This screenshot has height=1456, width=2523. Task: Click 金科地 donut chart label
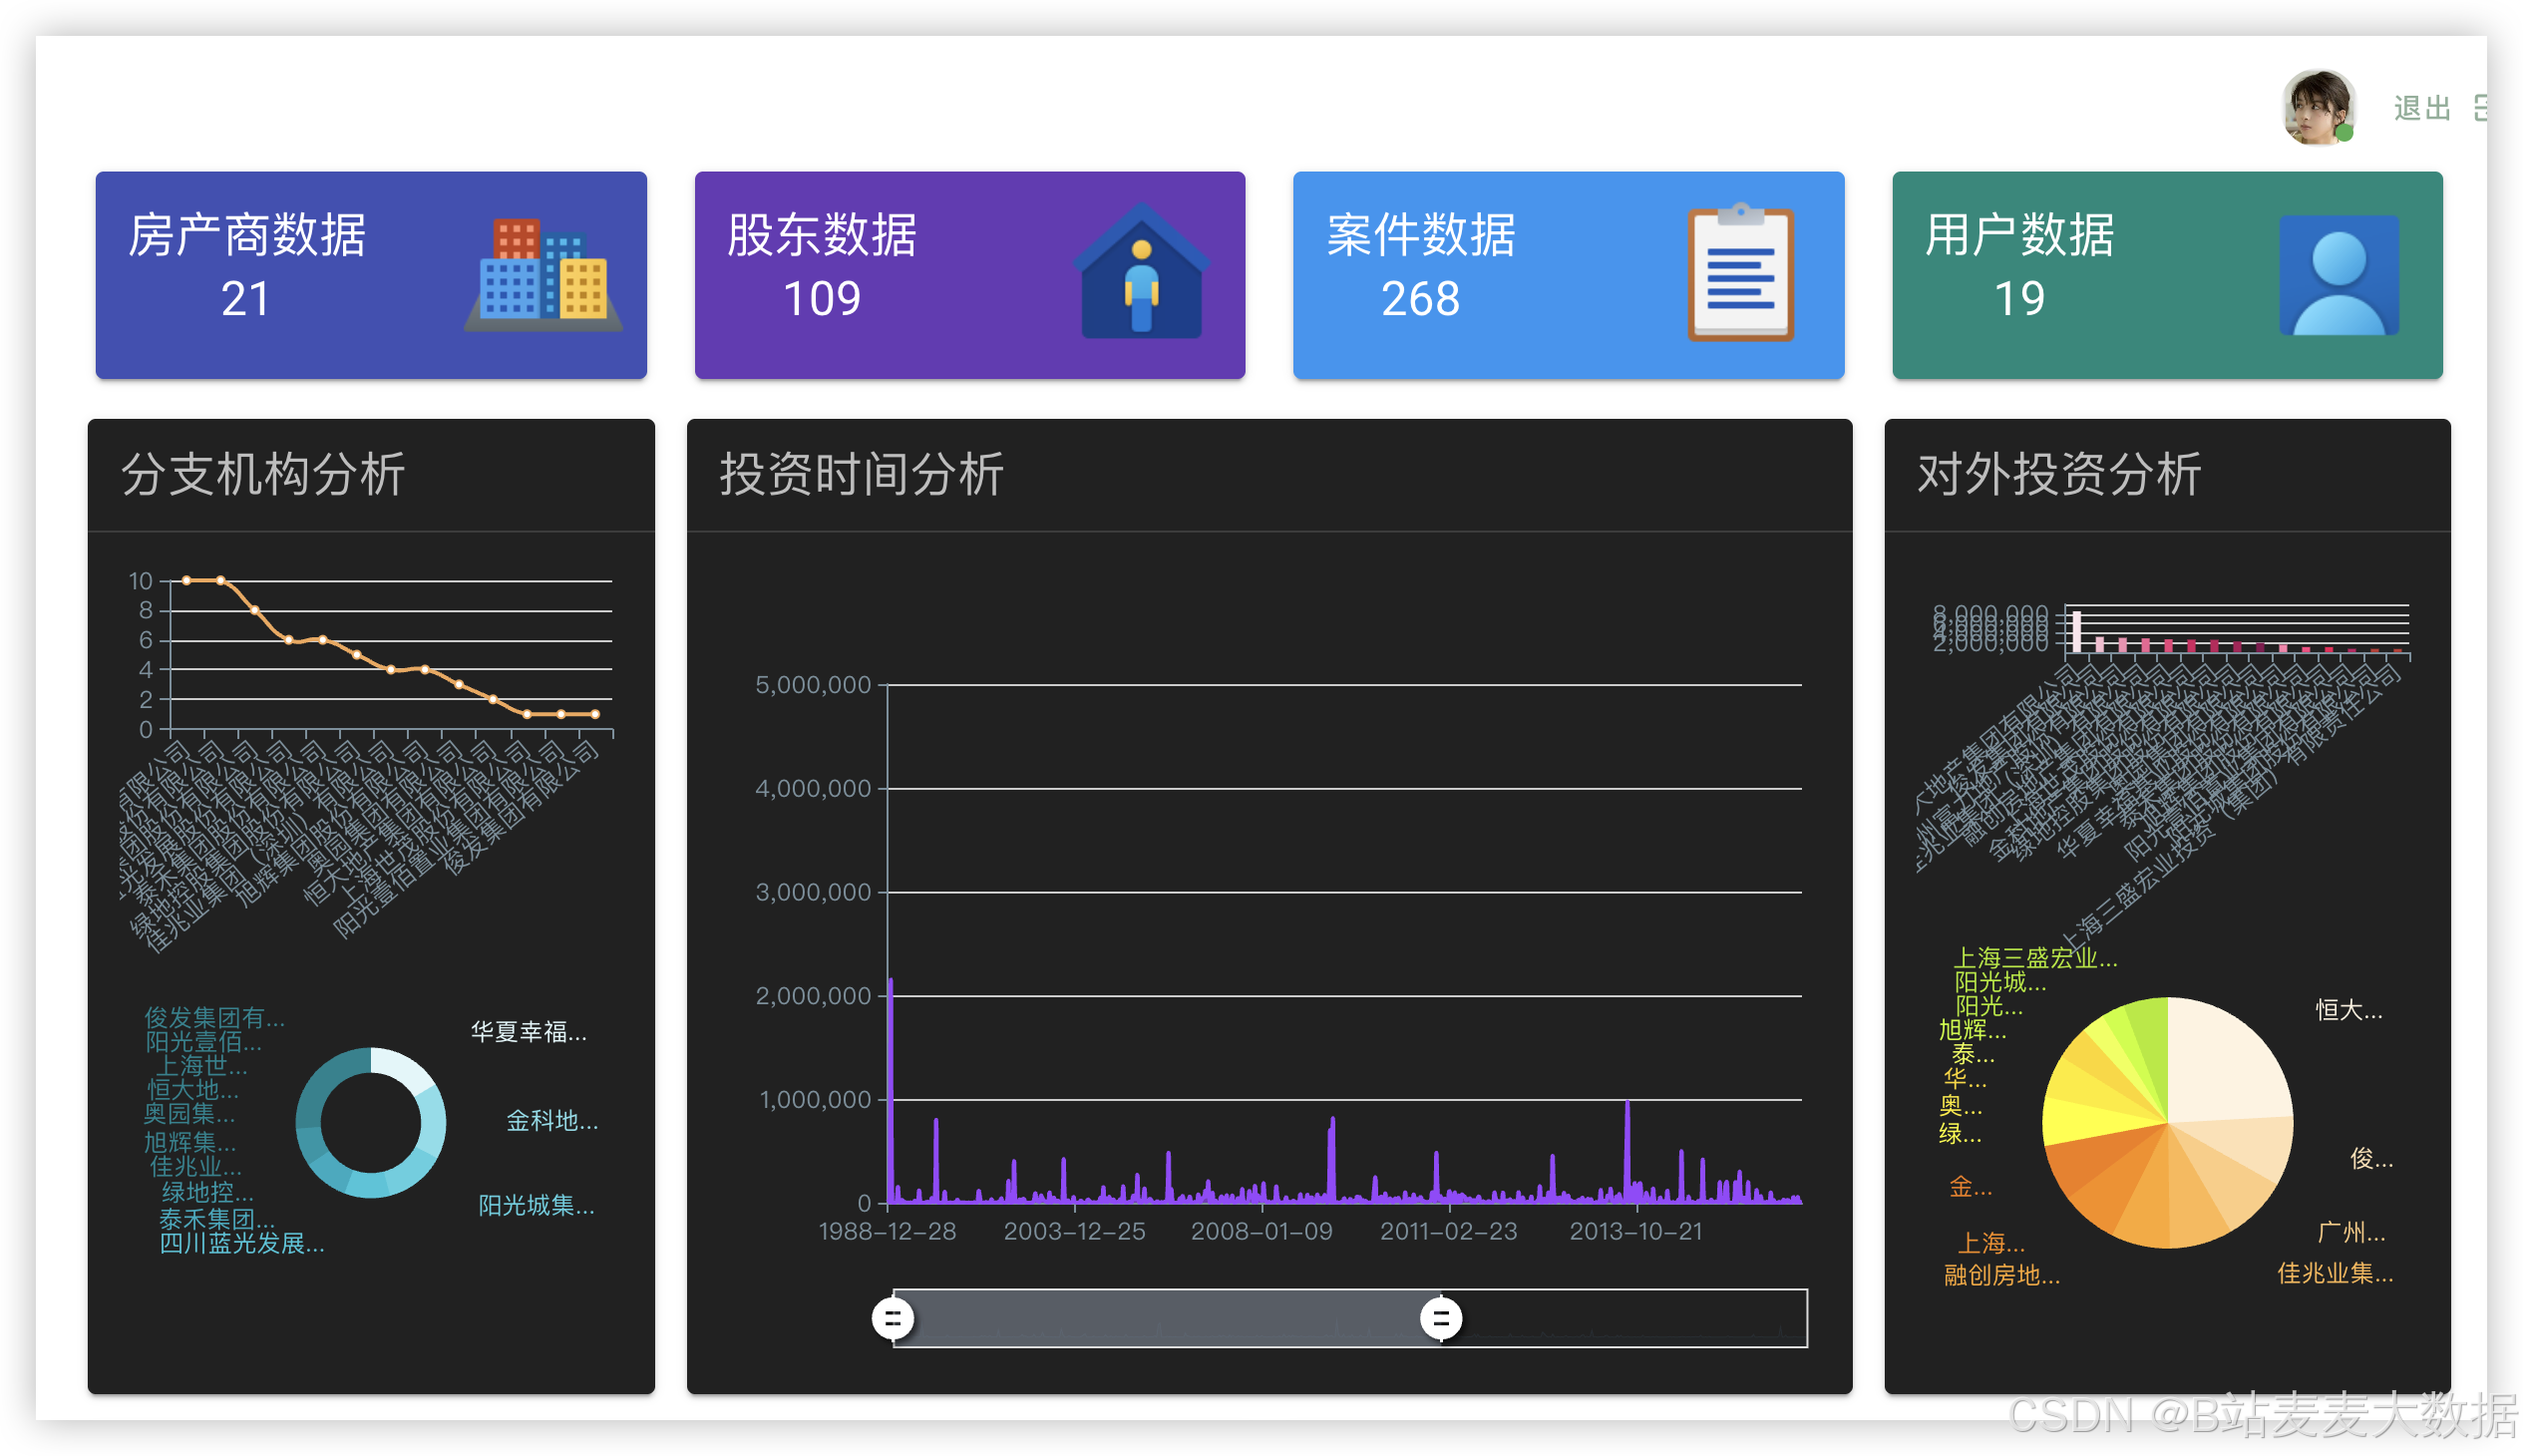tap(551, 1120)
